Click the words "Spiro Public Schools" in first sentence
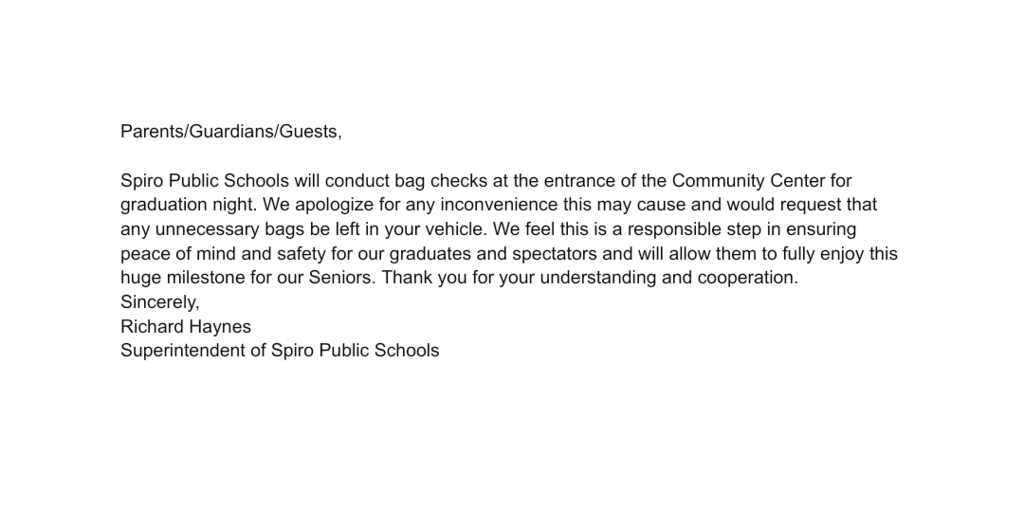 point(204,181)
